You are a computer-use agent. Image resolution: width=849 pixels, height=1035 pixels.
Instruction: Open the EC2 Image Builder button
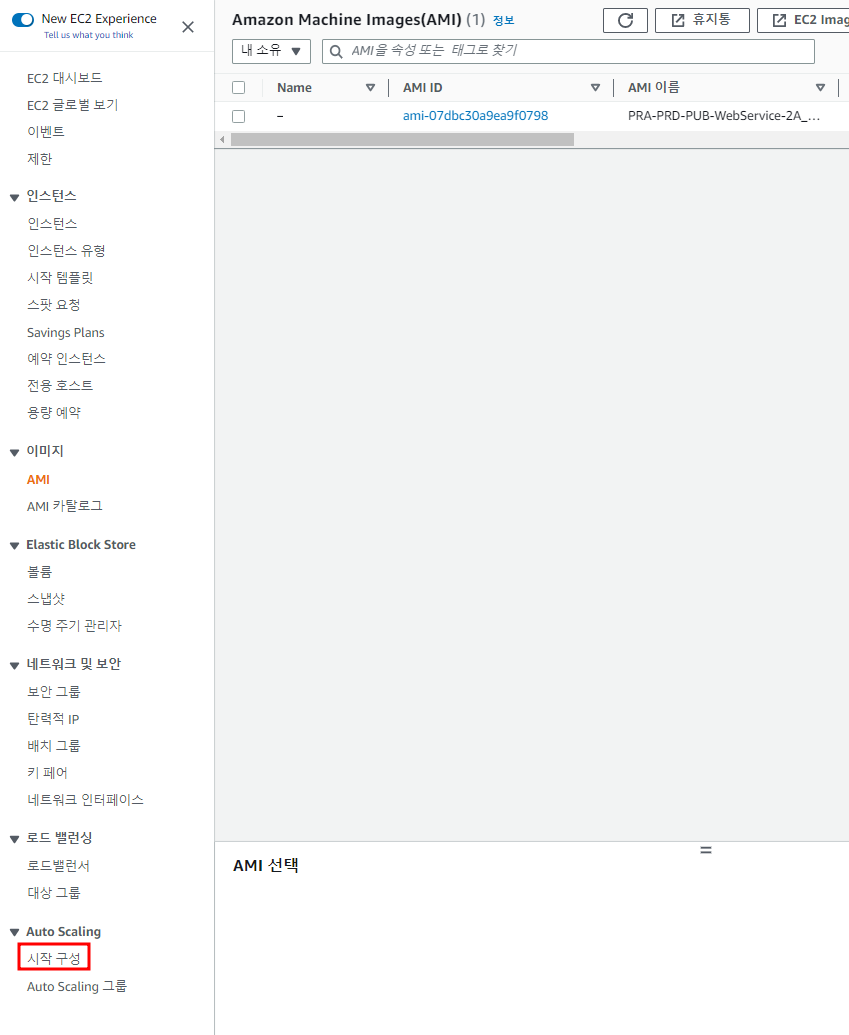pos(803,20)
